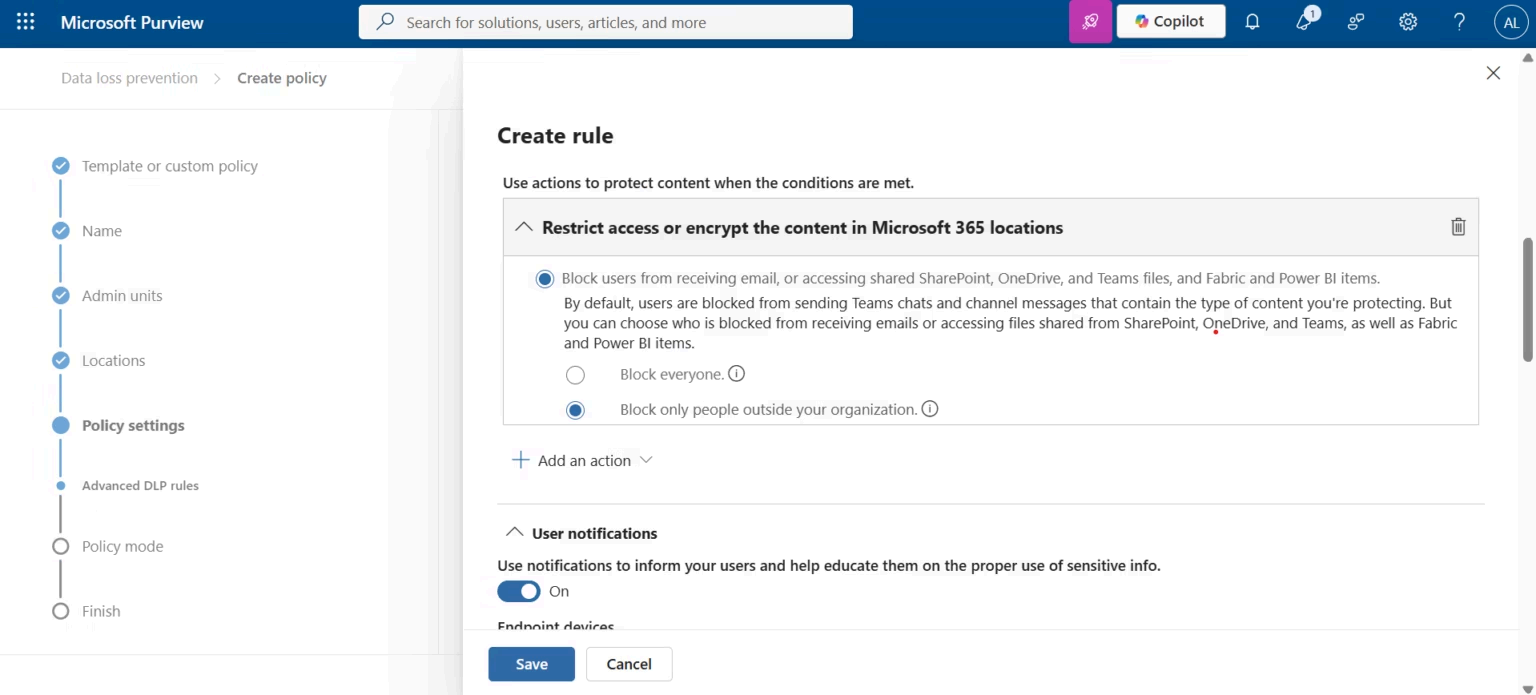Screen dimensions: 1536x695
Task: Click the magnifier icon in the search bar
Action: tap(385, 22)
